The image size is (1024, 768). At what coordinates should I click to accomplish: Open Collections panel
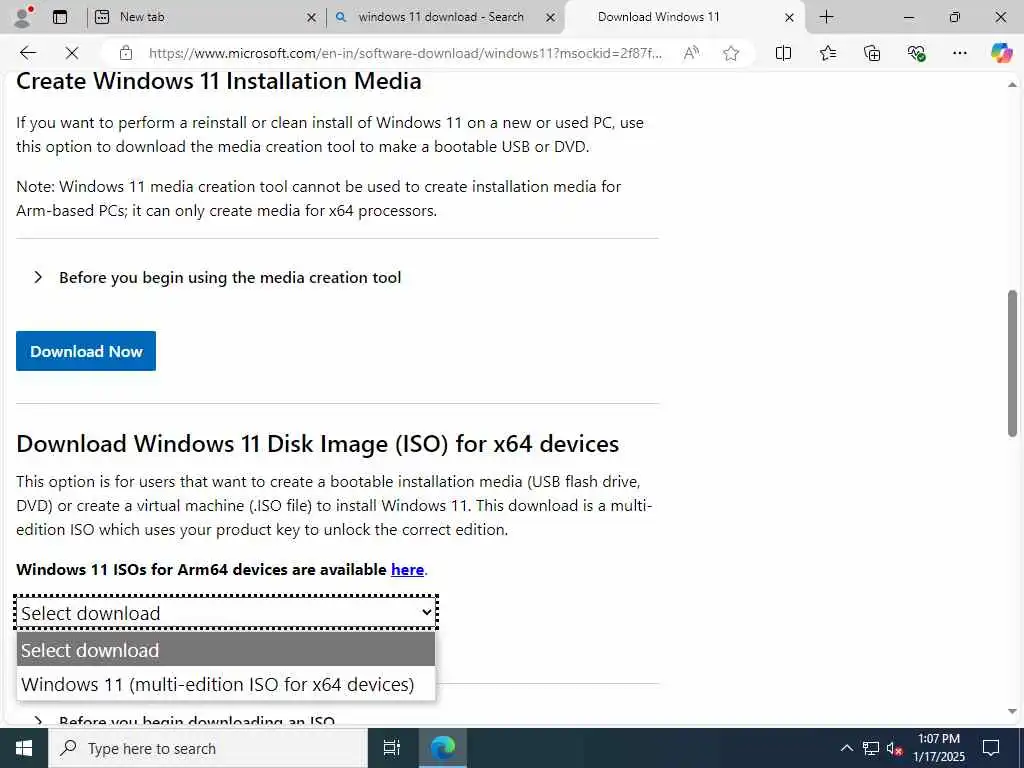click(x=872, y=53)
